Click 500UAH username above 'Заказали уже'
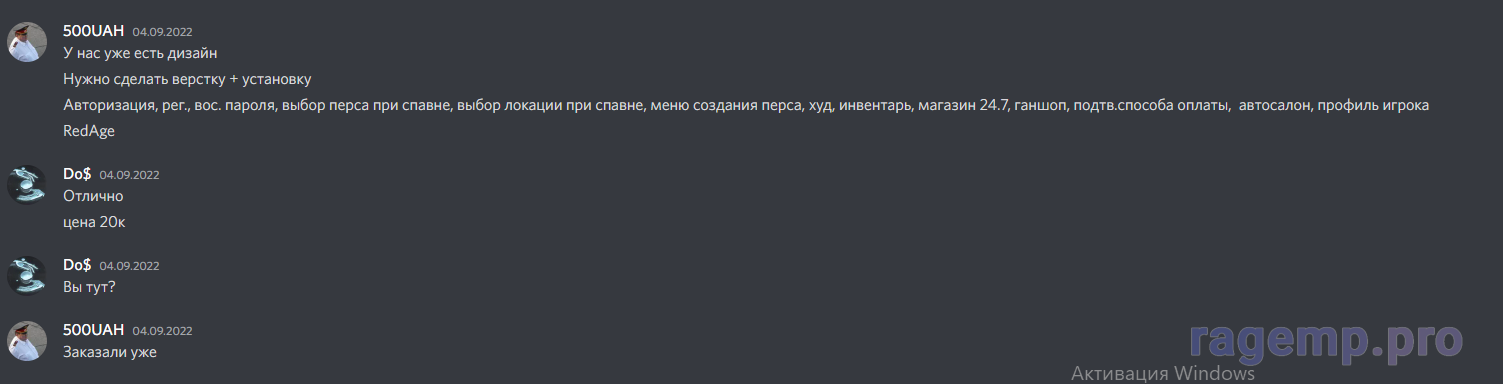The height and width of the screenshot is (384, 1503). pos(93,330)
